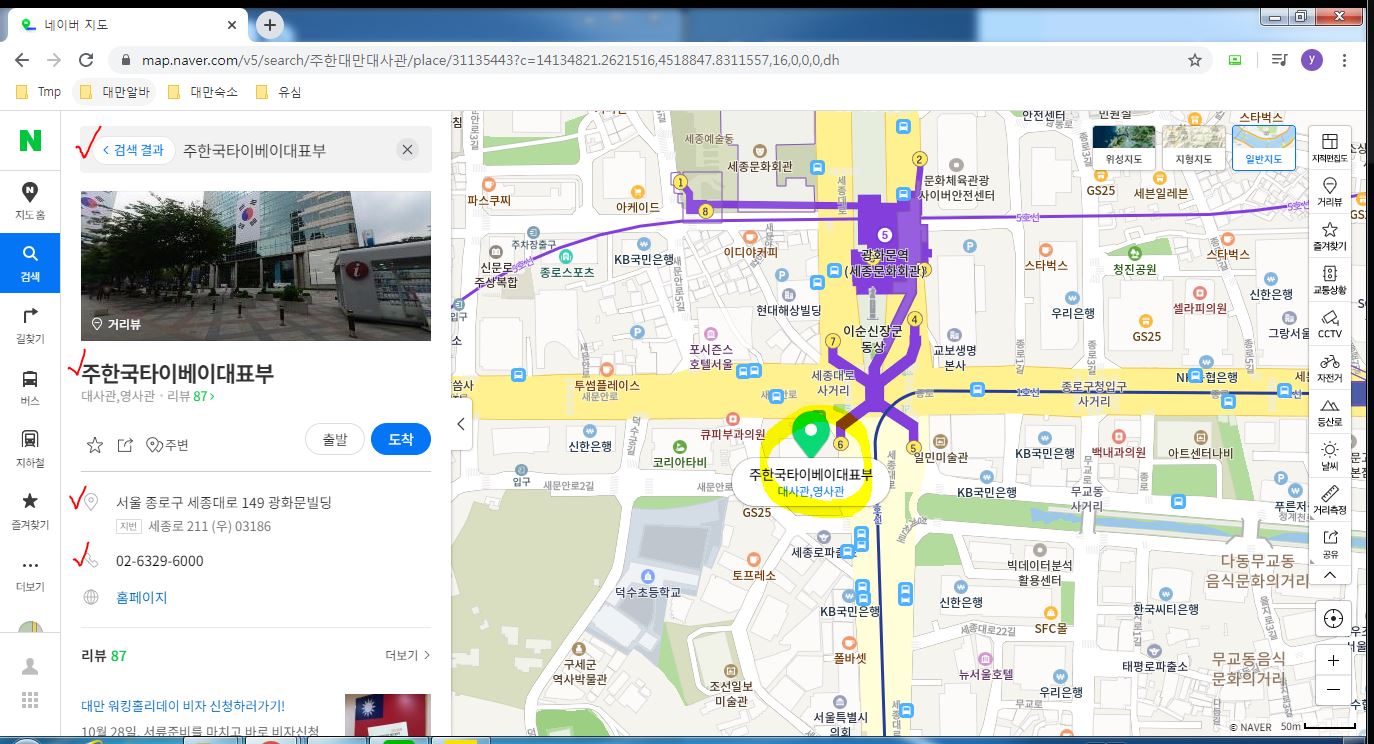Click the 이디야커피 map marker
The height and width of the screenshot is (744, 1374).
[750, 245]
